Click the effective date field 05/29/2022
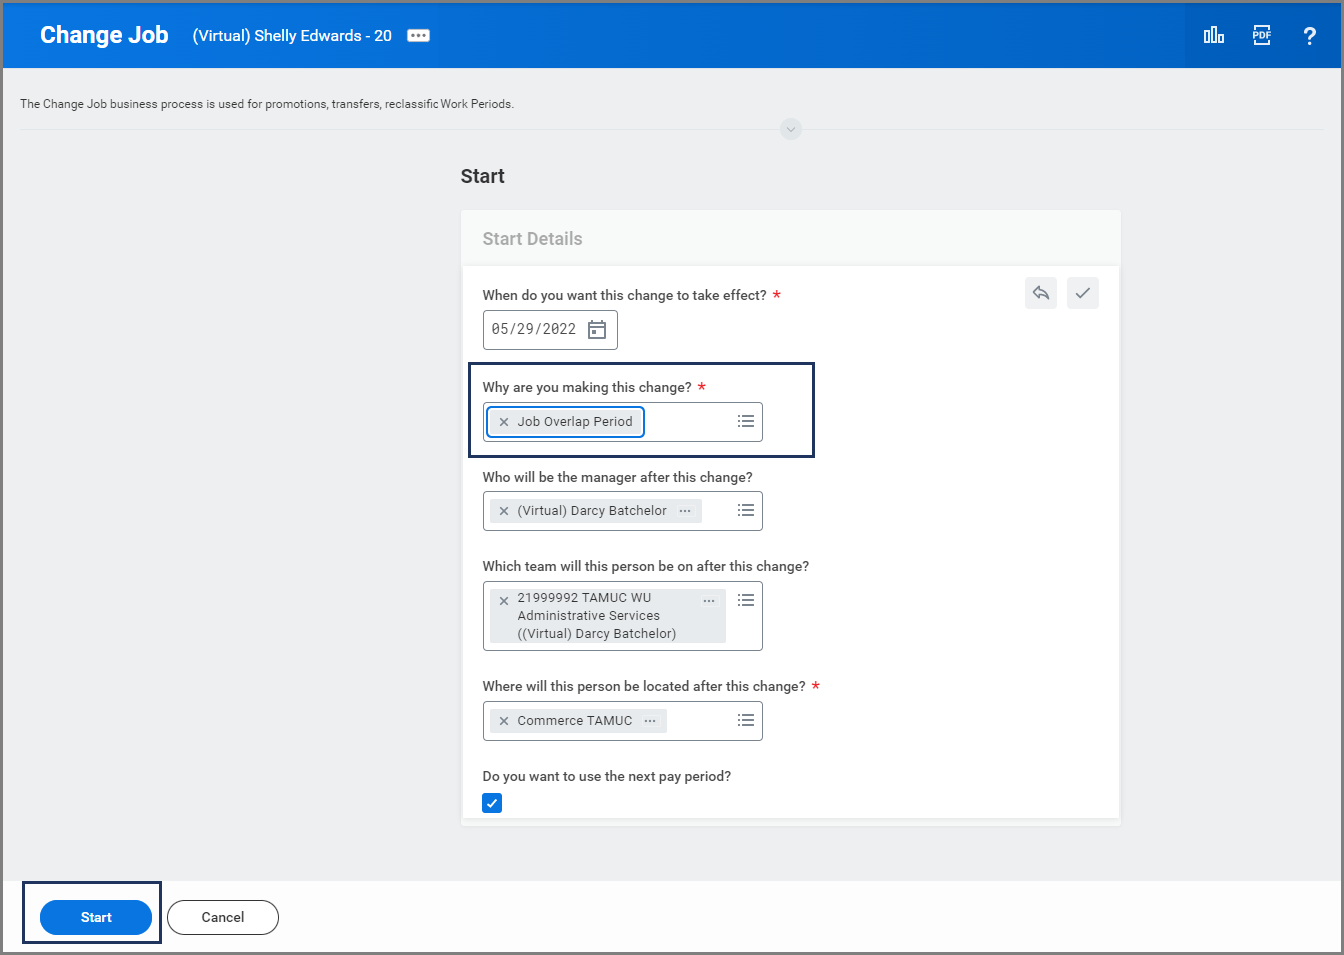Viewport: 1344px width, 955px height. [x=534, y=330]
